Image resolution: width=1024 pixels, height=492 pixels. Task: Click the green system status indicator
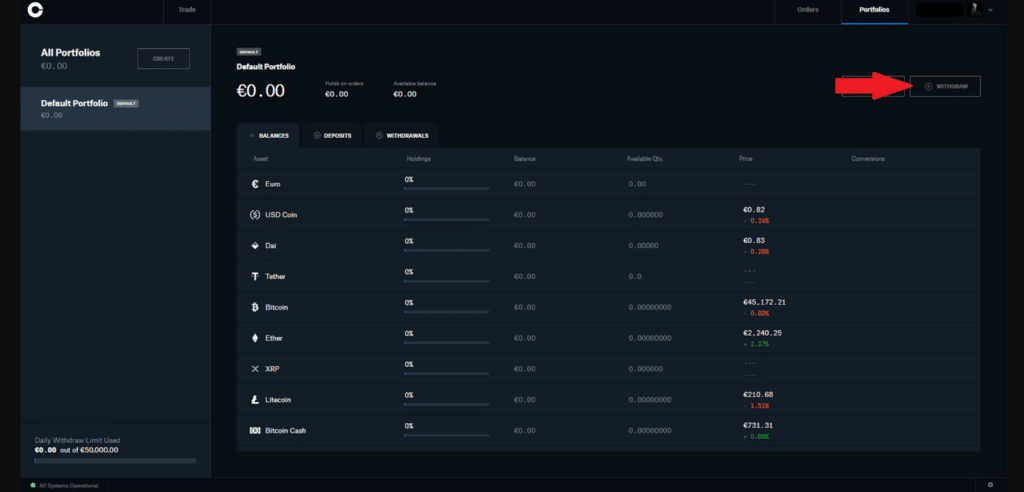pyautogui.click(x=33, y=485)
